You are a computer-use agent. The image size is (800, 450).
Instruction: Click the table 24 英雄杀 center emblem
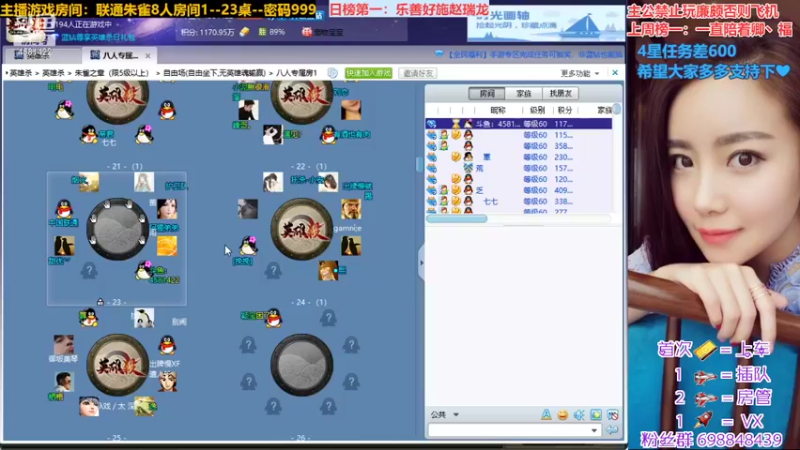(x=302, y=229)
